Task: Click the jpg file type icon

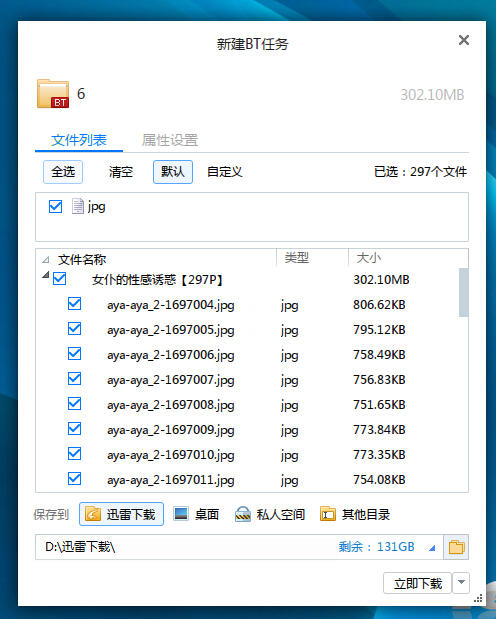Action: click(x=78, y=206)
